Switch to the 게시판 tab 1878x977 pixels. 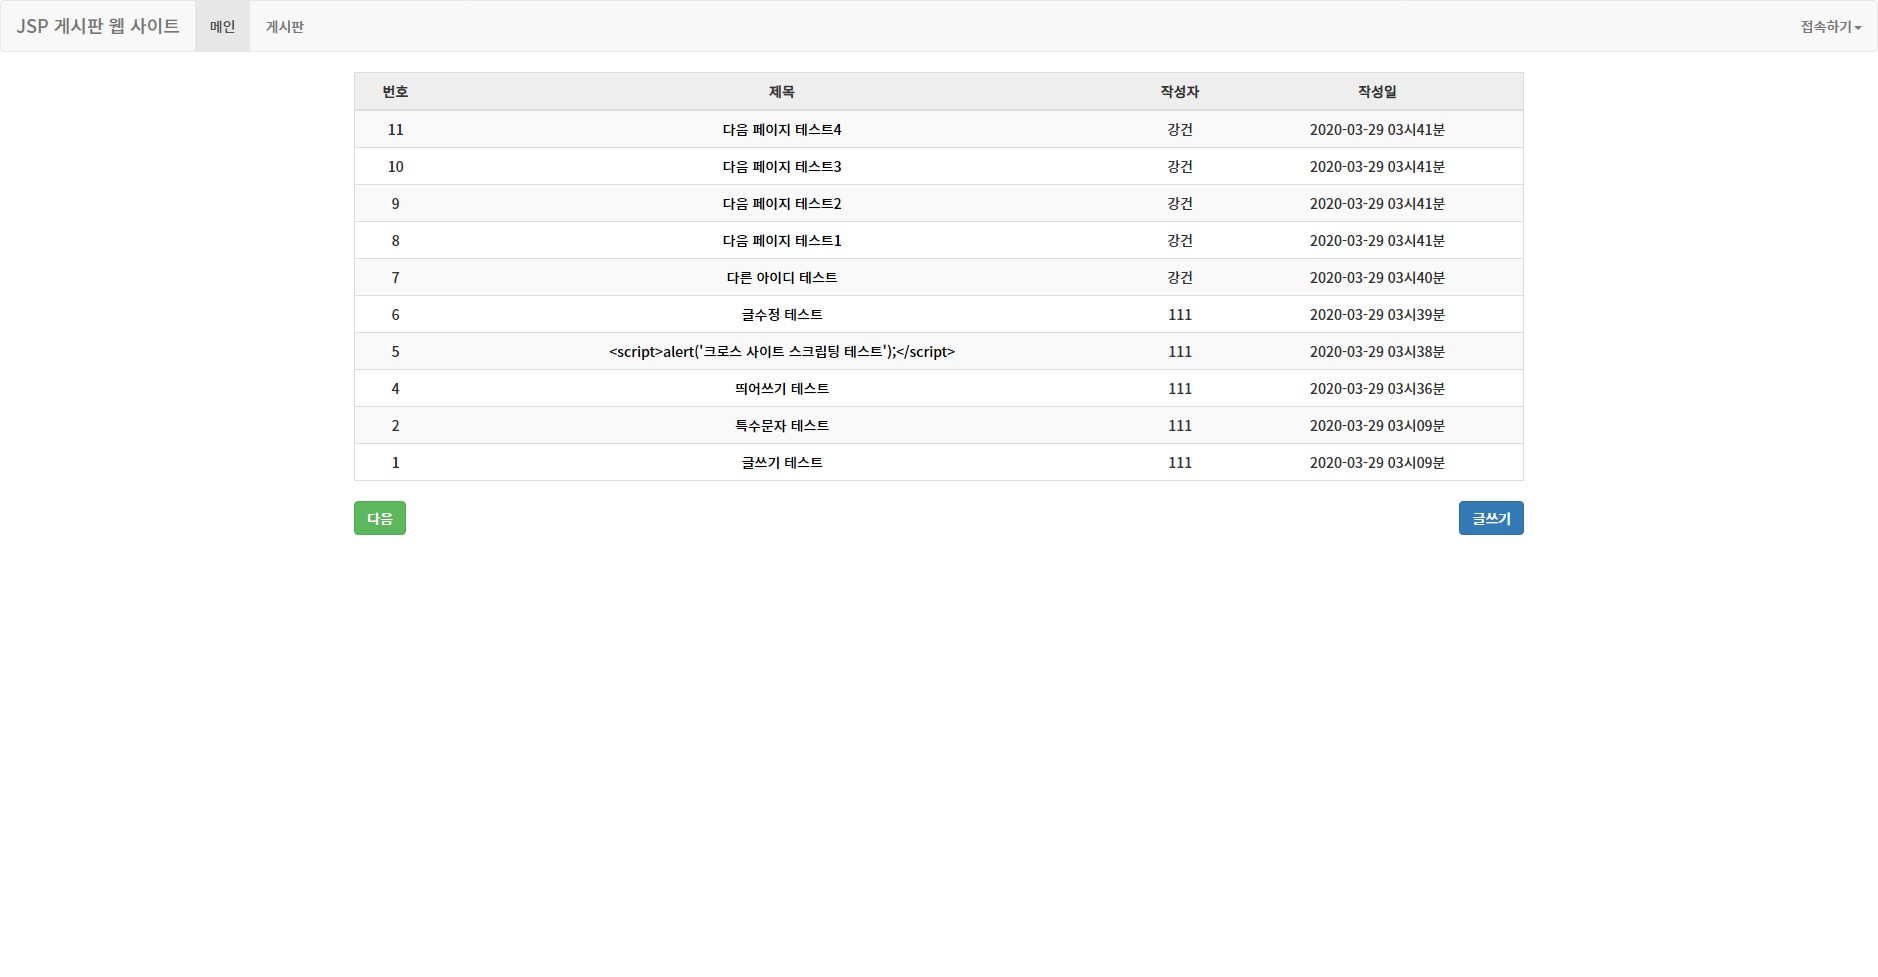[285, 25]
